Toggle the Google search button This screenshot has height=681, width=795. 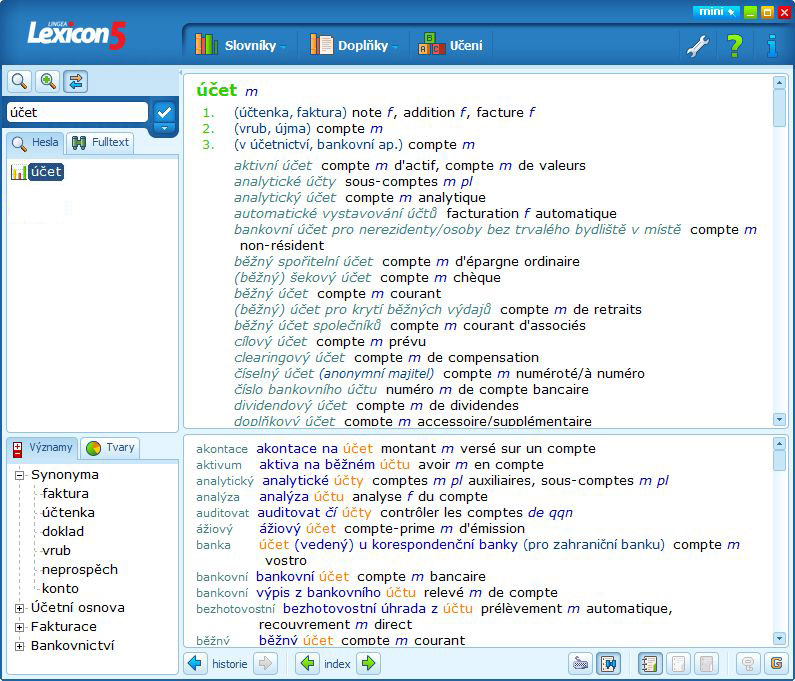(x=776, y=663)
